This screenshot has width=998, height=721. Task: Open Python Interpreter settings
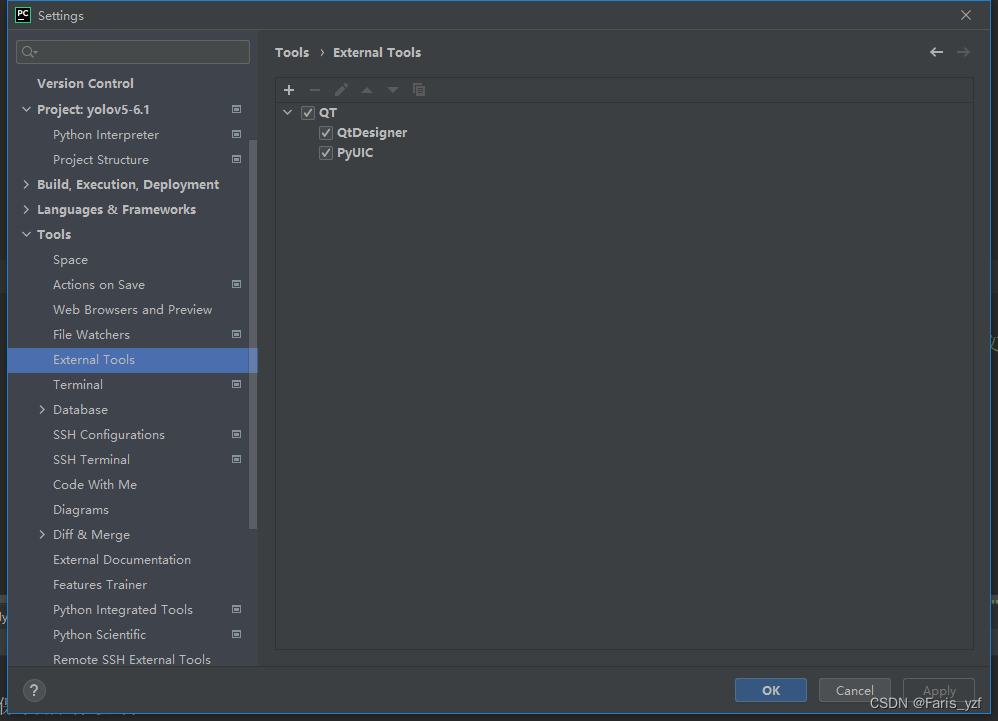point(106,135)
